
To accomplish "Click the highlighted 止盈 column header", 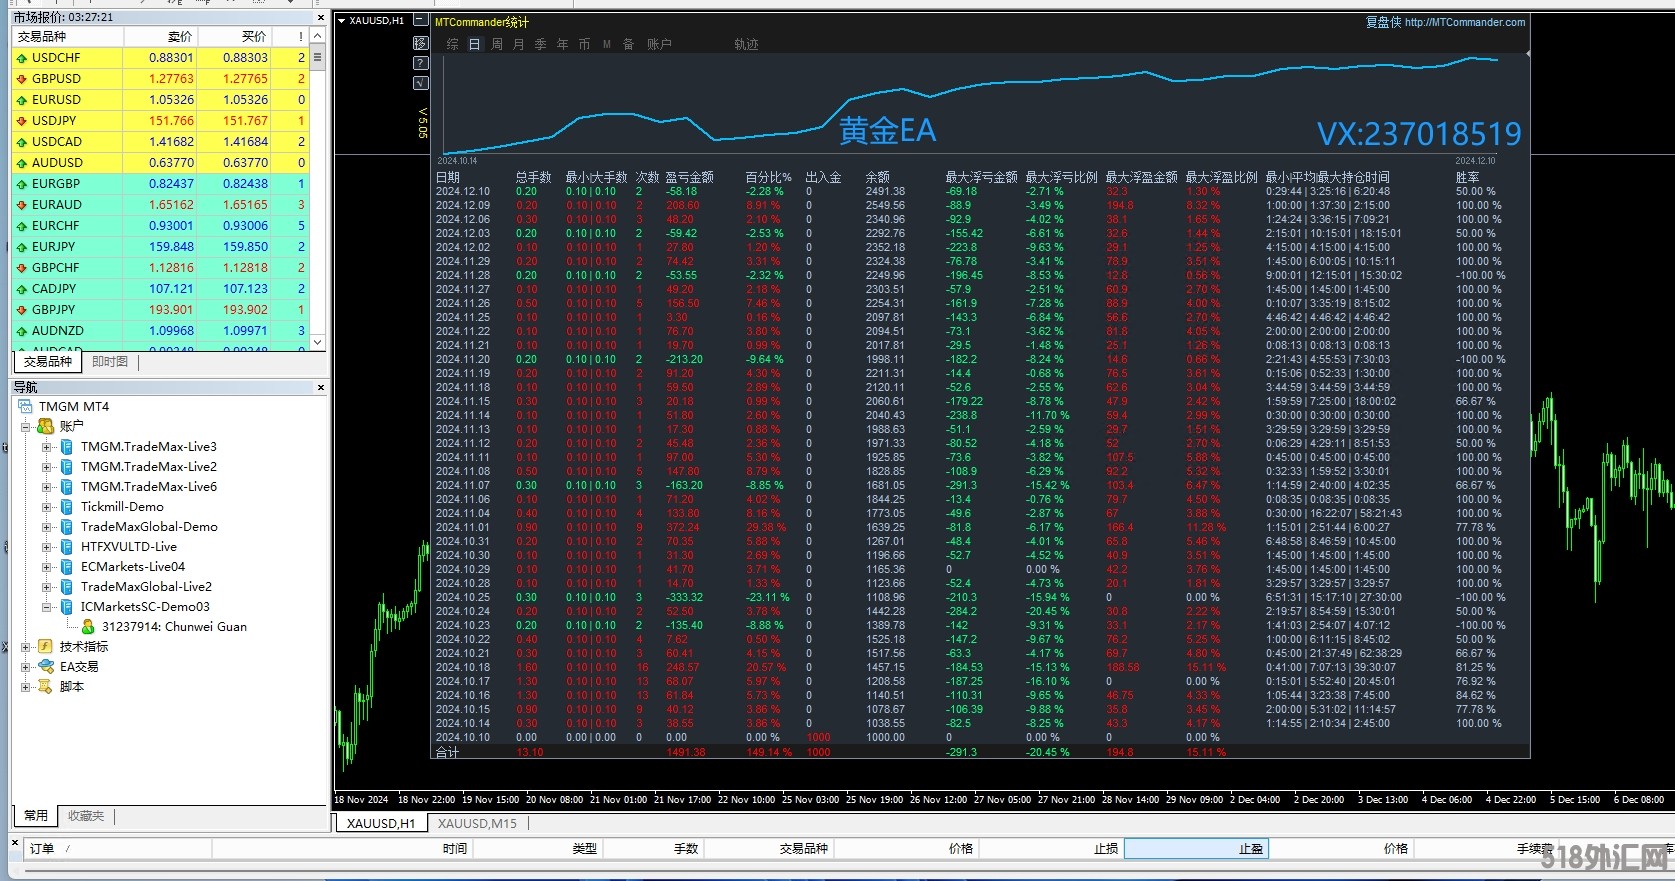I will tap(1197, 849).
